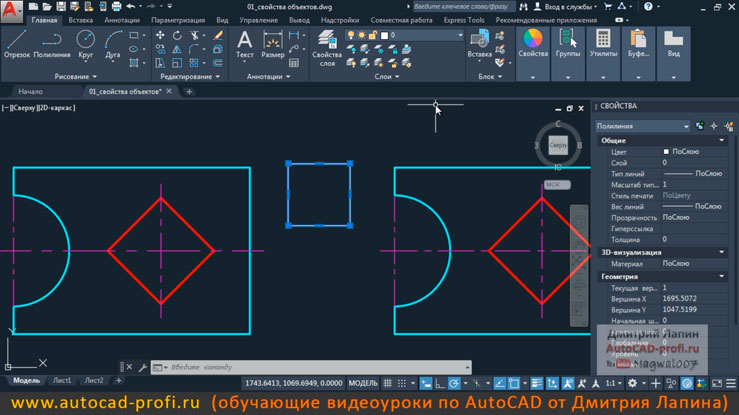Select the Text (Текст) tool
The image size is (739, 415).
click(245, 44)
